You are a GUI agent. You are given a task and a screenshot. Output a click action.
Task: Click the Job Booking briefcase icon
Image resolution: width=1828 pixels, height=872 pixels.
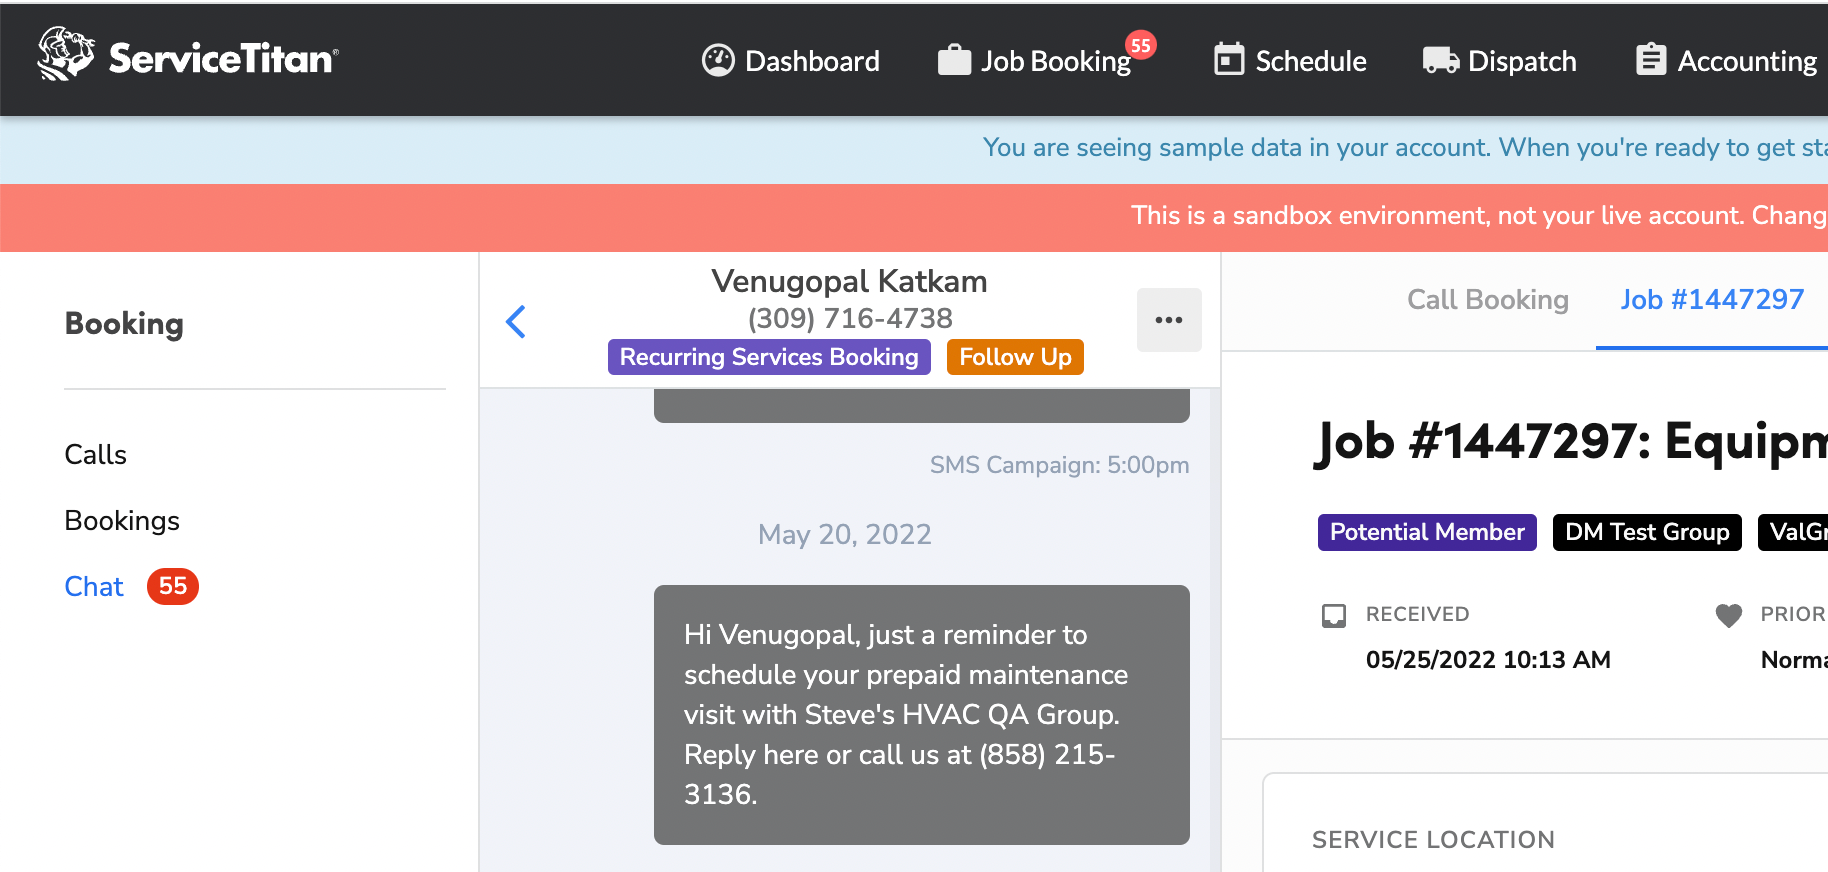point(954,61)
